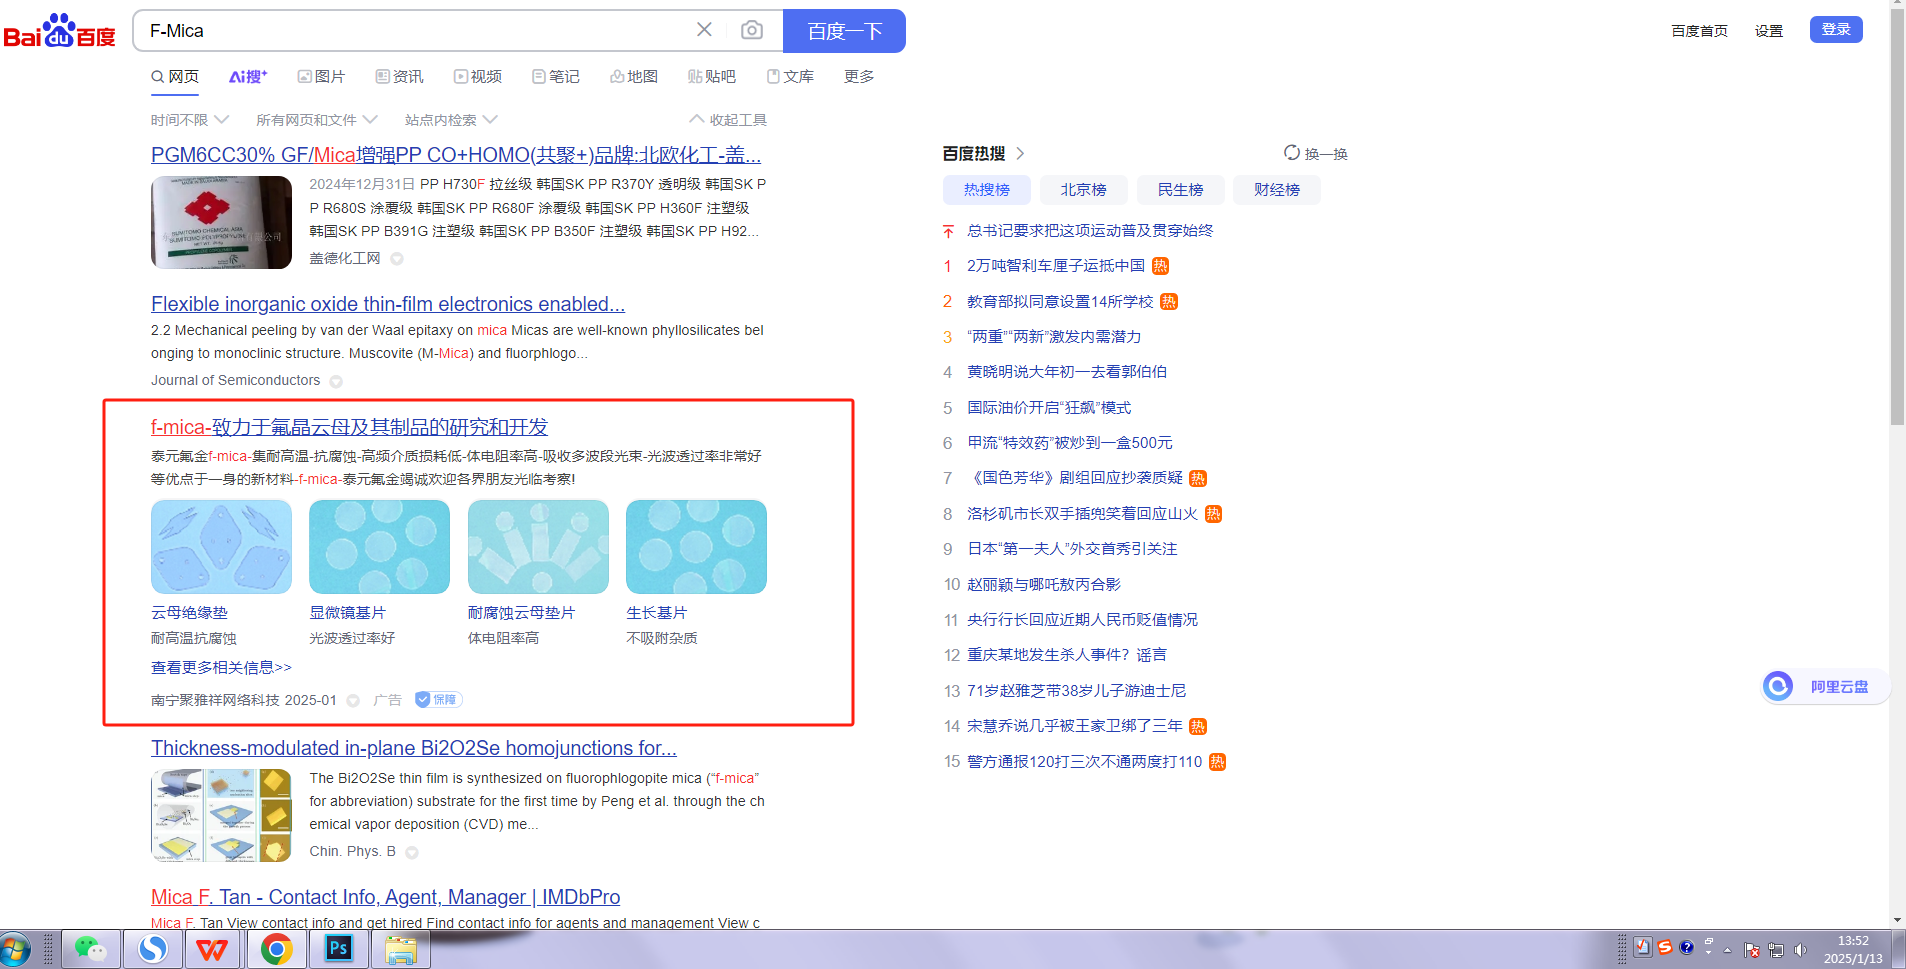Switch to the 财经榜 tab
This screenshot has width=1906, height=969.
coord(1276,190)
